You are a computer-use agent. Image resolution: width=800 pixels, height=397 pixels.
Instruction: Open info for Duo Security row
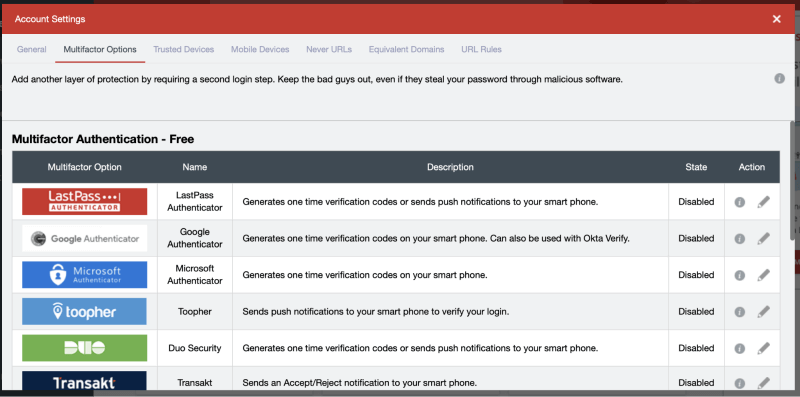tap(740, 349)
